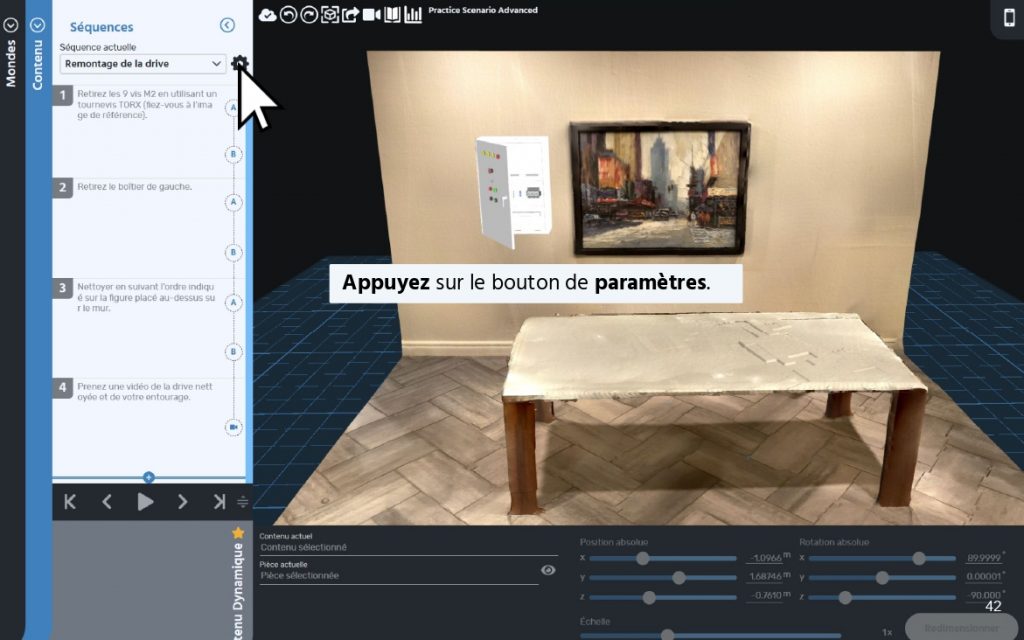Select marker B of step 1

coord(234,155)
